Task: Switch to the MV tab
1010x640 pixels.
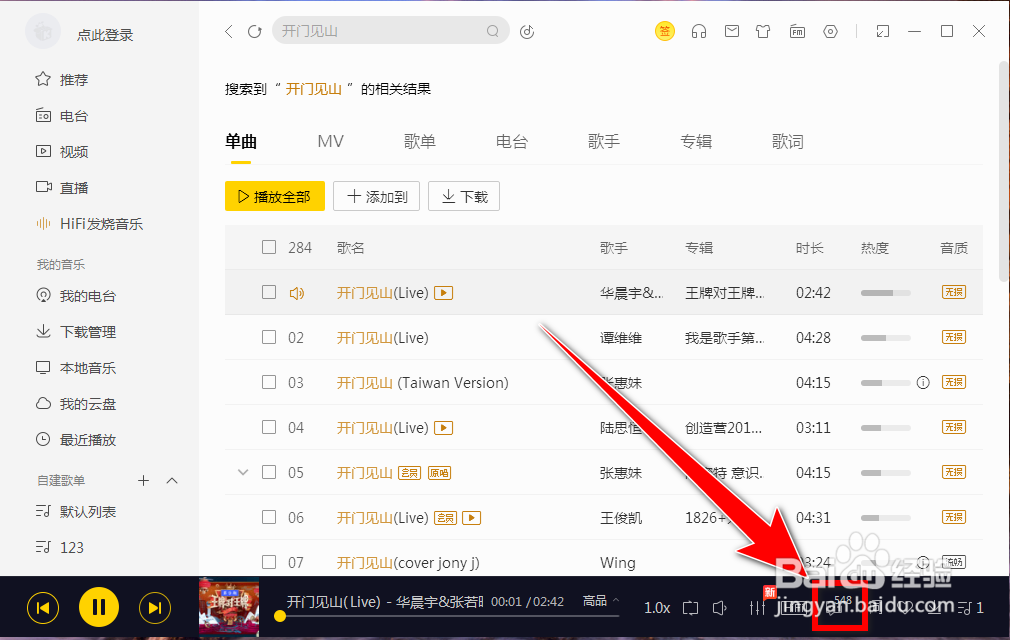Action: click(x=330, y=142)
